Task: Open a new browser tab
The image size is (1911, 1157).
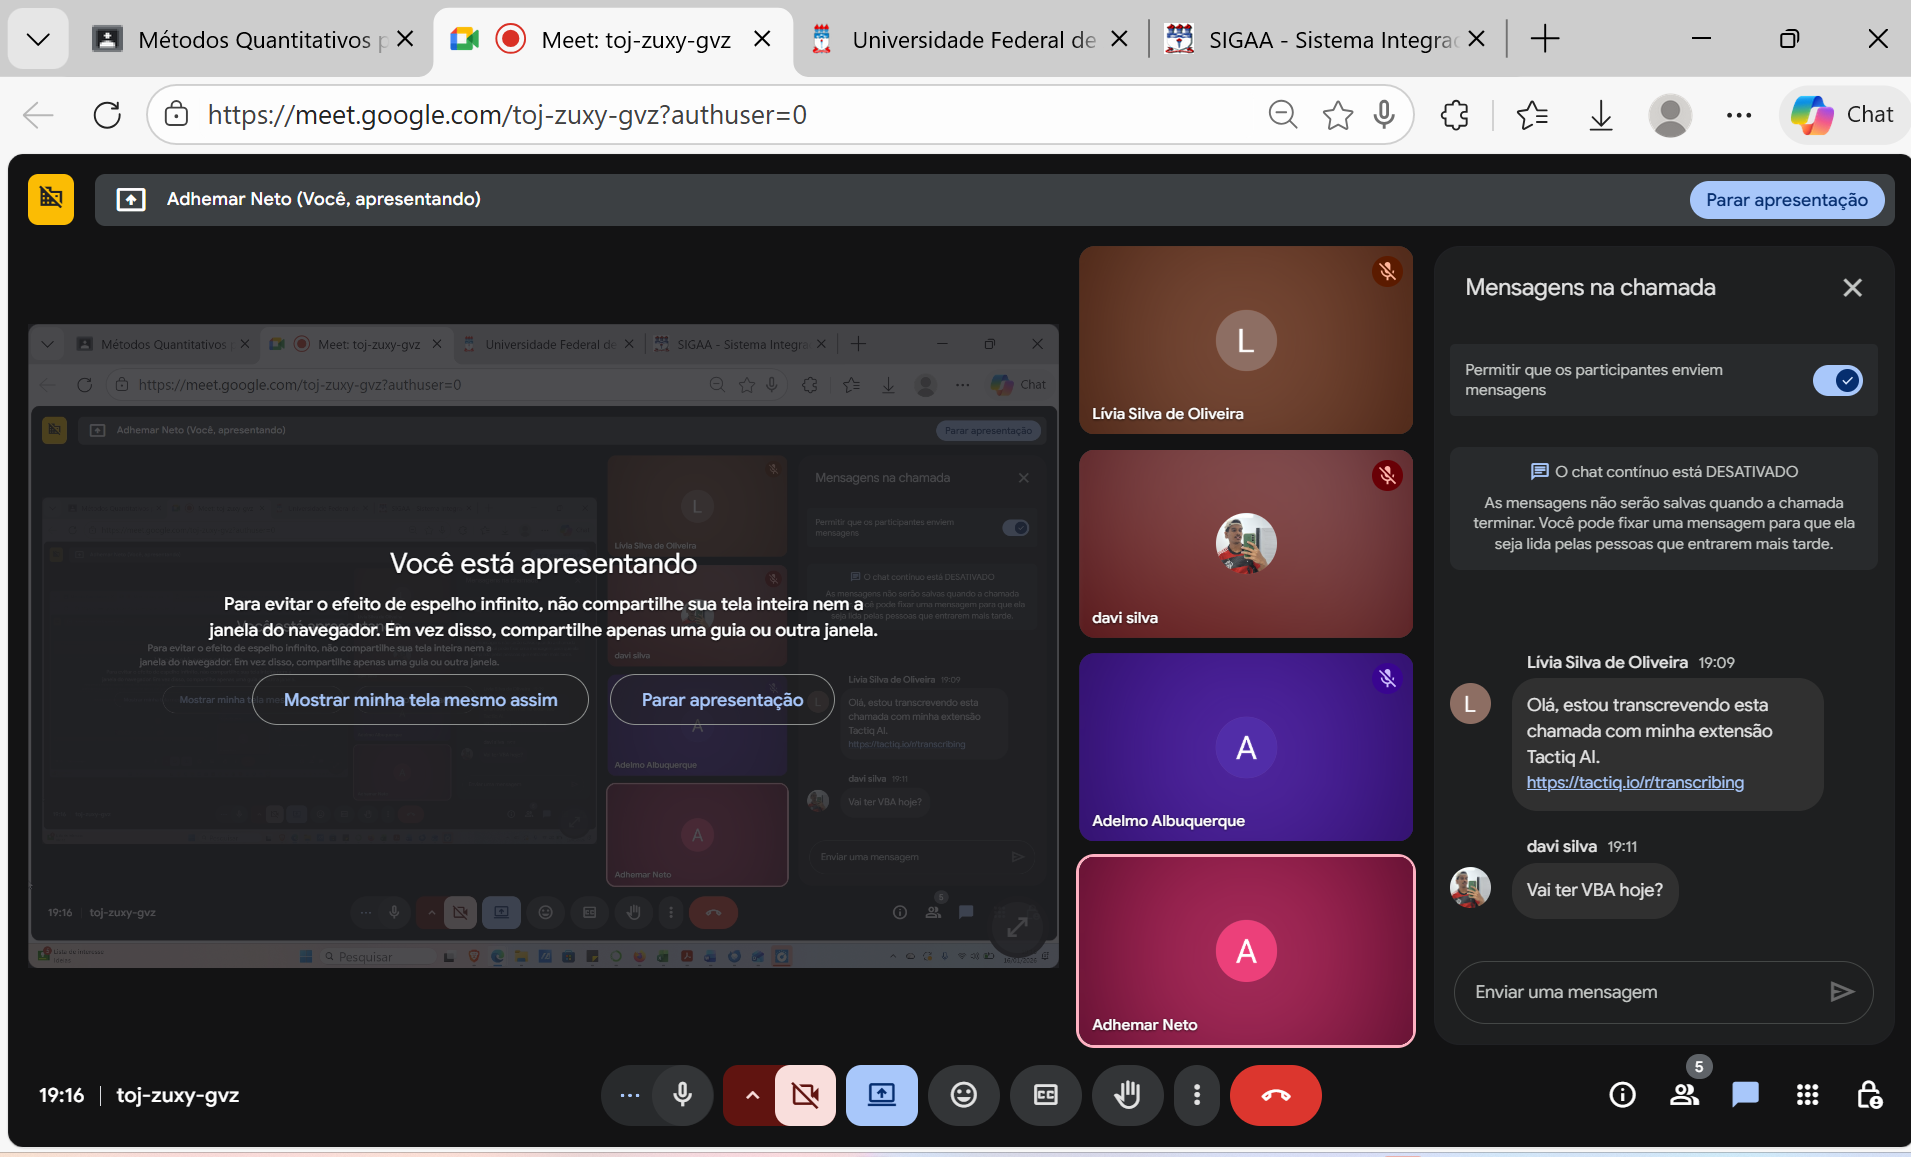Action: tap(1545, 39)
